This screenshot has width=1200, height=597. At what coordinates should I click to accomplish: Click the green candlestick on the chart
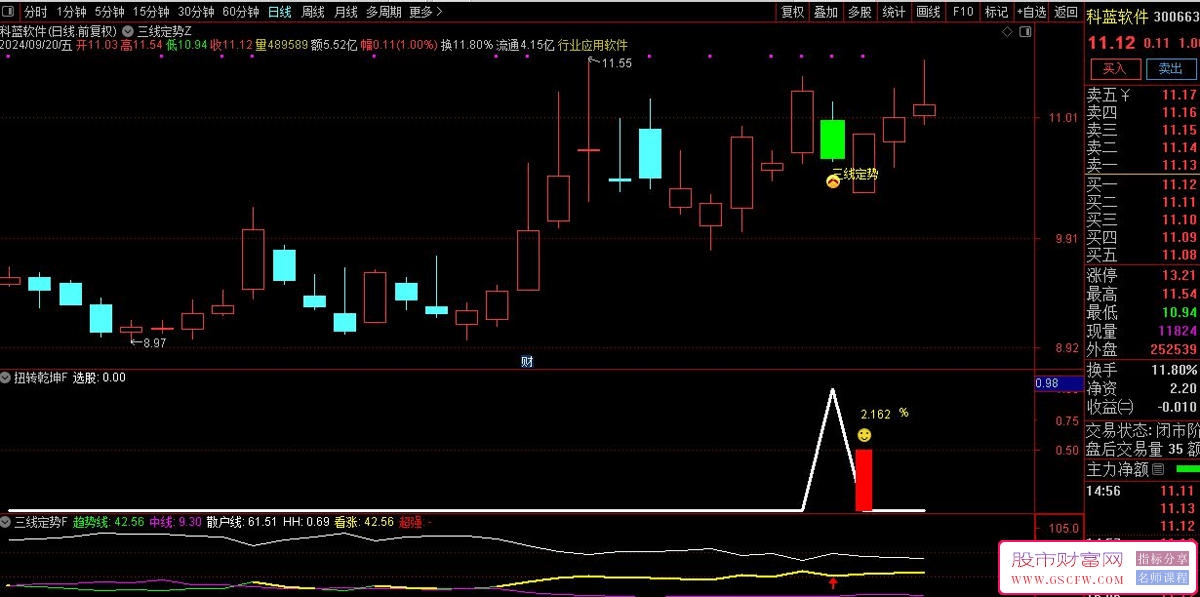[832, 139]
